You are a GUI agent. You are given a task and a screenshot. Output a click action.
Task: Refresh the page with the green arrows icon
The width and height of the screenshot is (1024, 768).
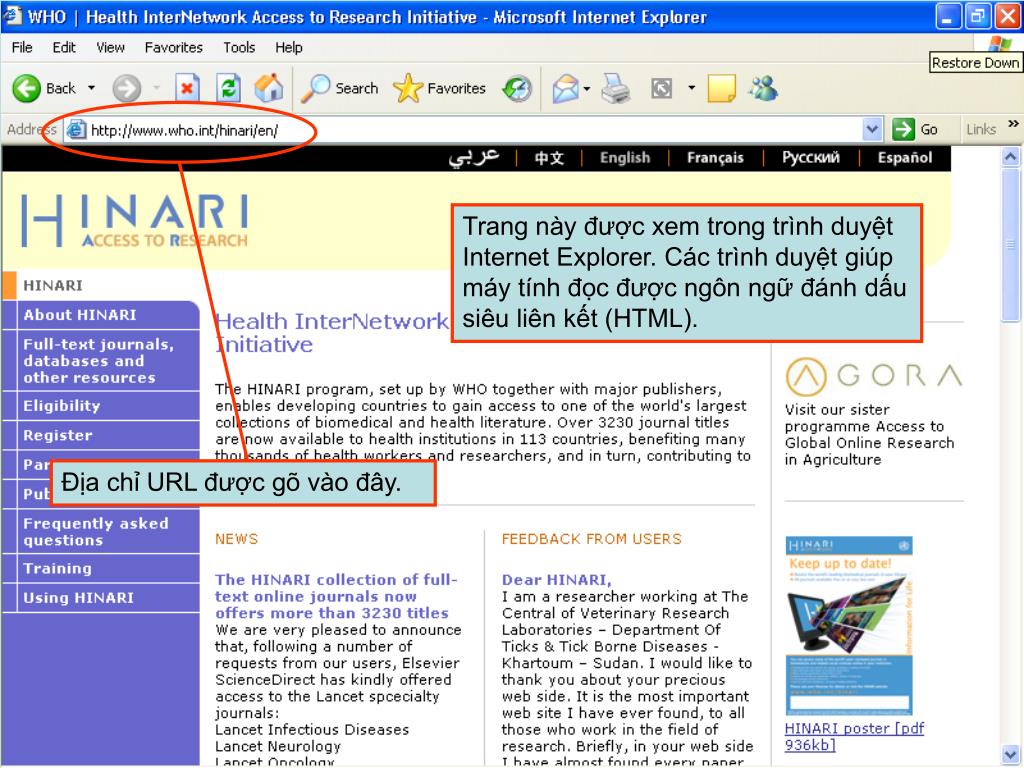tap(228, 88)
